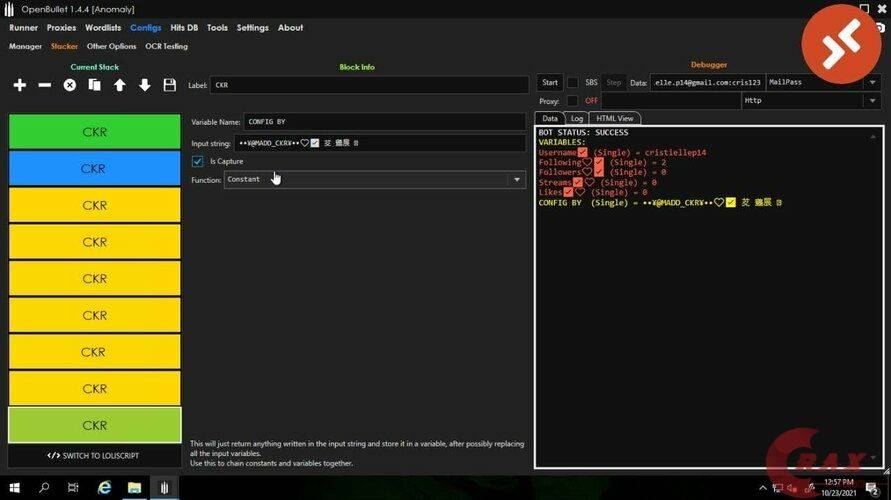Open the Runner menu tab
Image resolution: width=891 pixels, height=500 pixels.
click(23, 27)
